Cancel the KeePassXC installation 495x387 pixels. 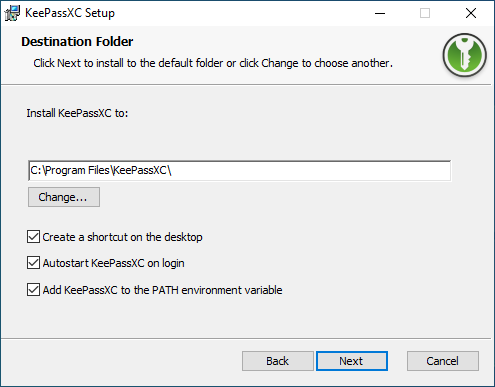pos(443,361)
